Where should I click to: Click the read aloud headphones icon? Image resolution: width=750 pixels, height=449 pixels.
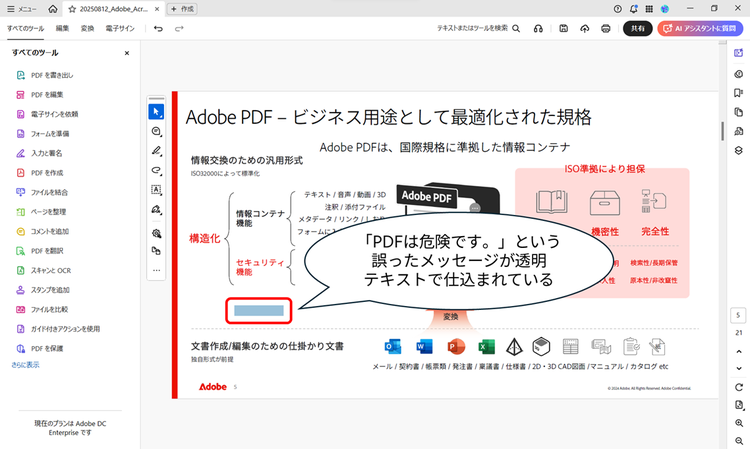(x=538, y=29)
